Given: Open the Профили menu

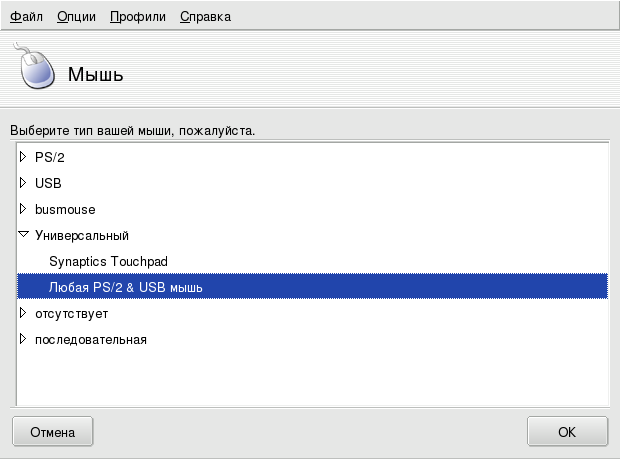Looking at the screenshot, I should tap(137, 17).
